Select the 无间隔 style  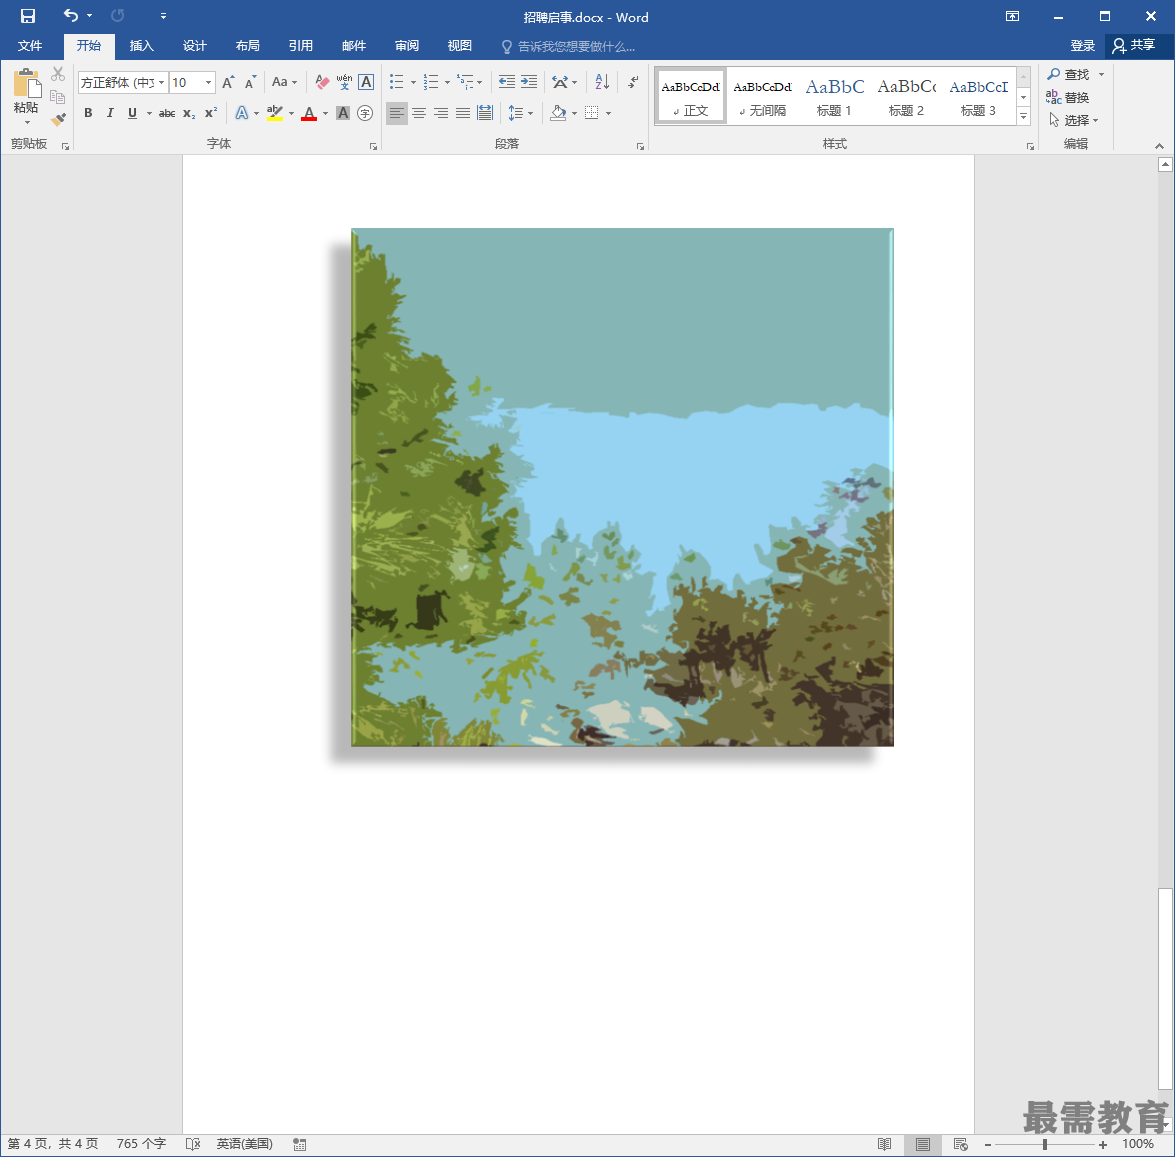point(762,96)
